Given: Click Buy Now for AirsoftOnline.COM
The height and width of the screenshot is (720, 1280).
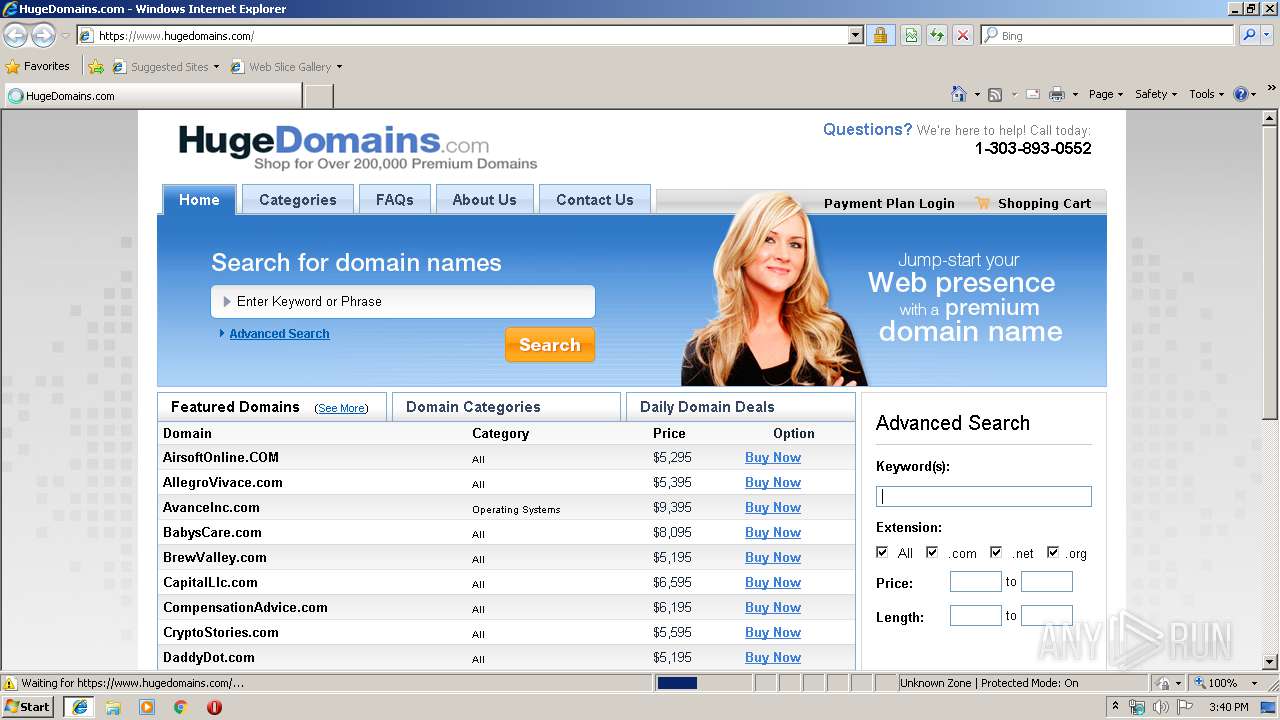Looking at the screenshot, I should (x=773, y=457).
